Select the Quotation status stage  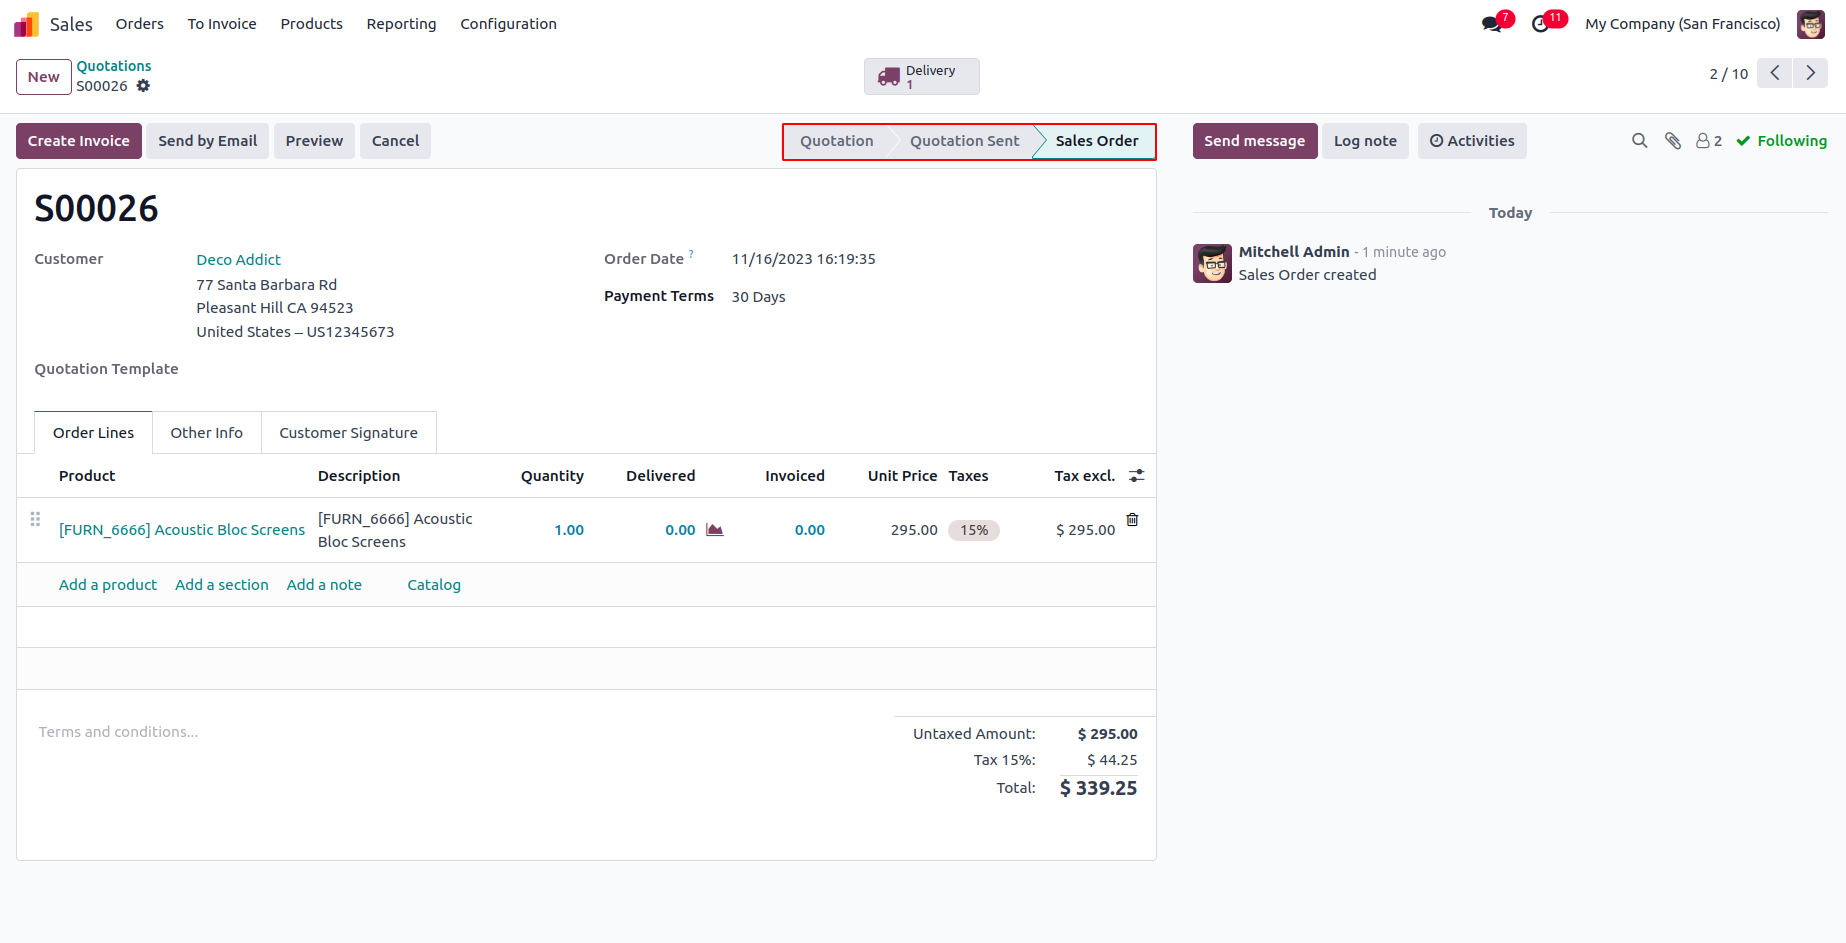pos(837,141)
